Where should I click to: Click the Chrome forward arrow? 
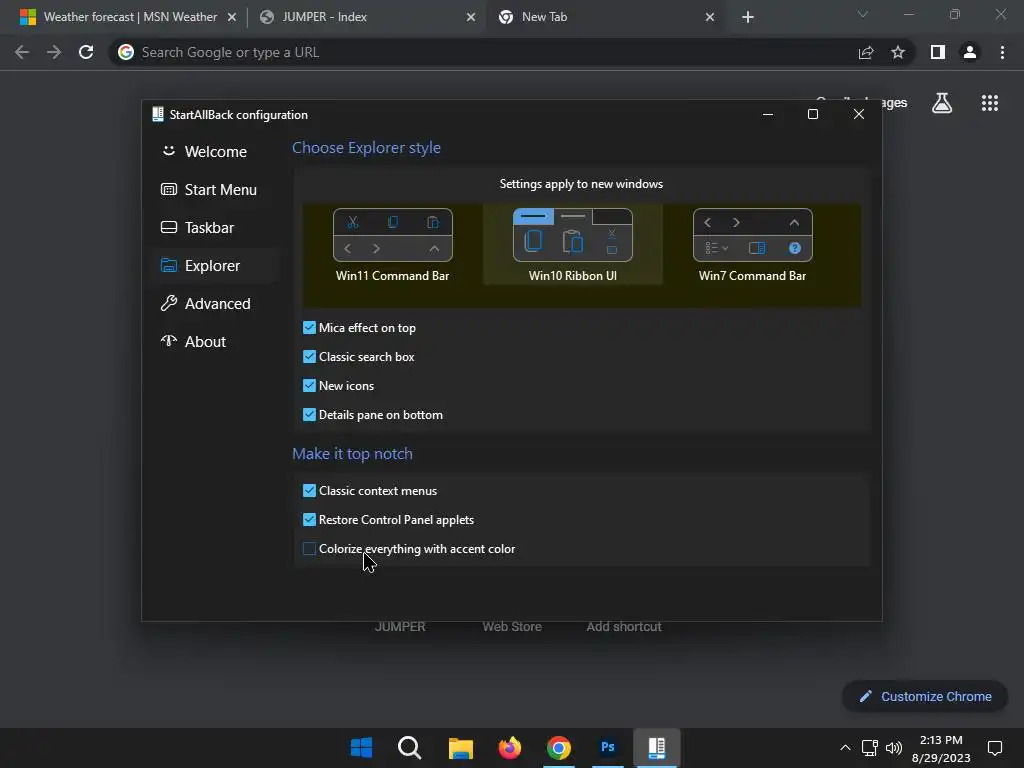(54, 52)
